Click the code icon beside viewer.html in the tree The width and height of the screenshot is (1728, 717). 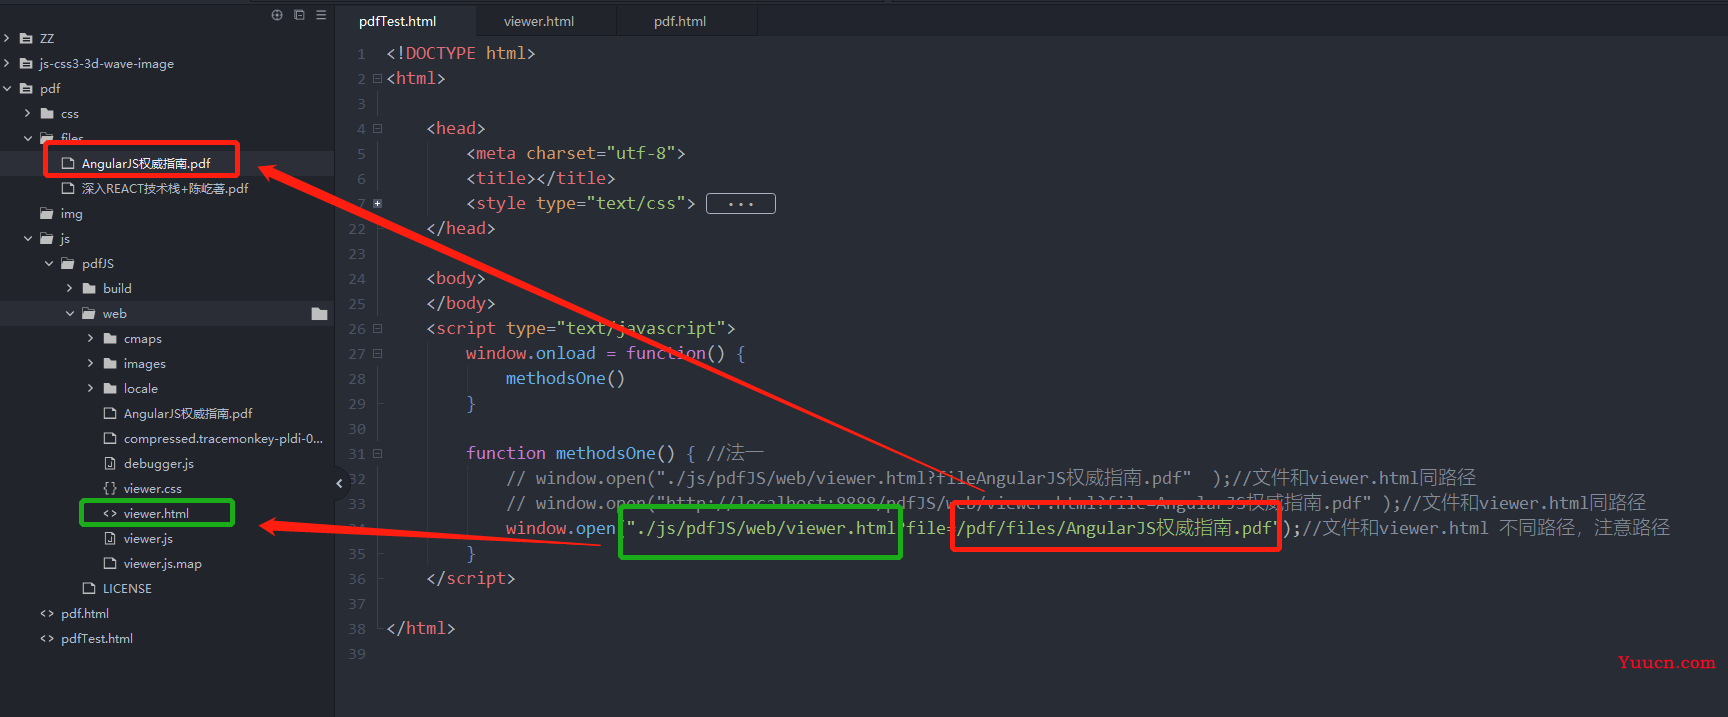(x=110, y=514)
